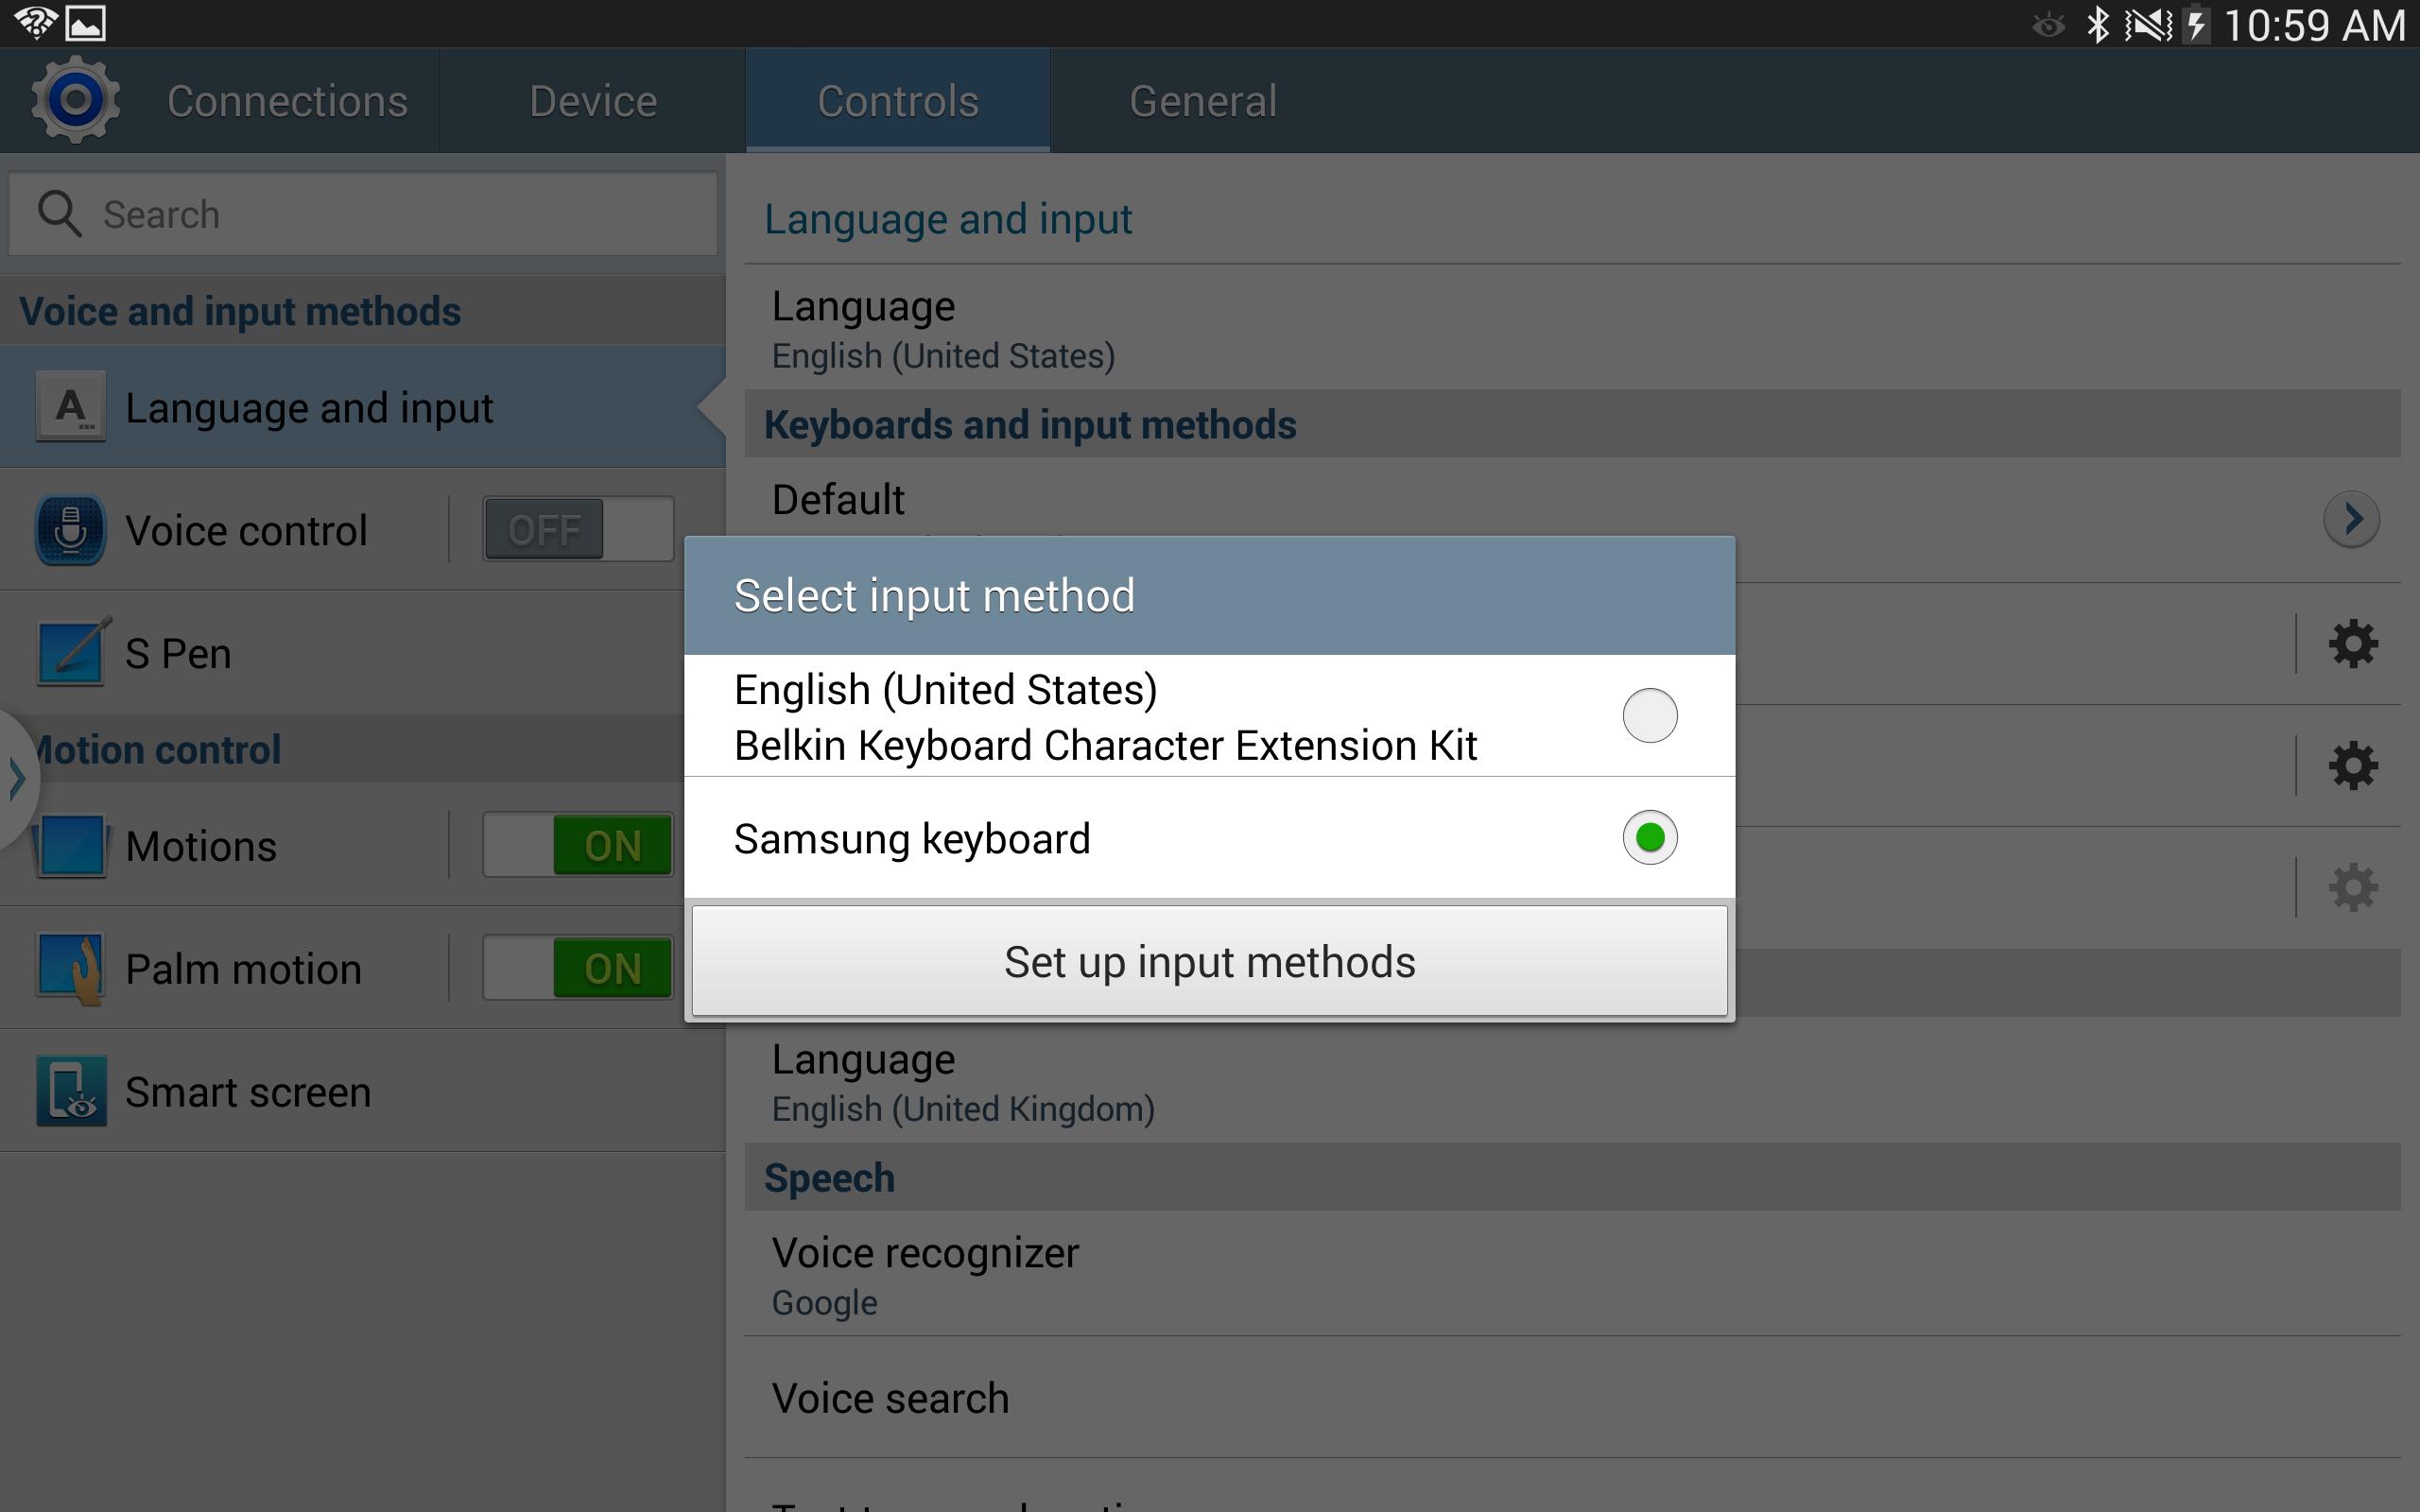Click Set up input methods button

point(1209,962)
